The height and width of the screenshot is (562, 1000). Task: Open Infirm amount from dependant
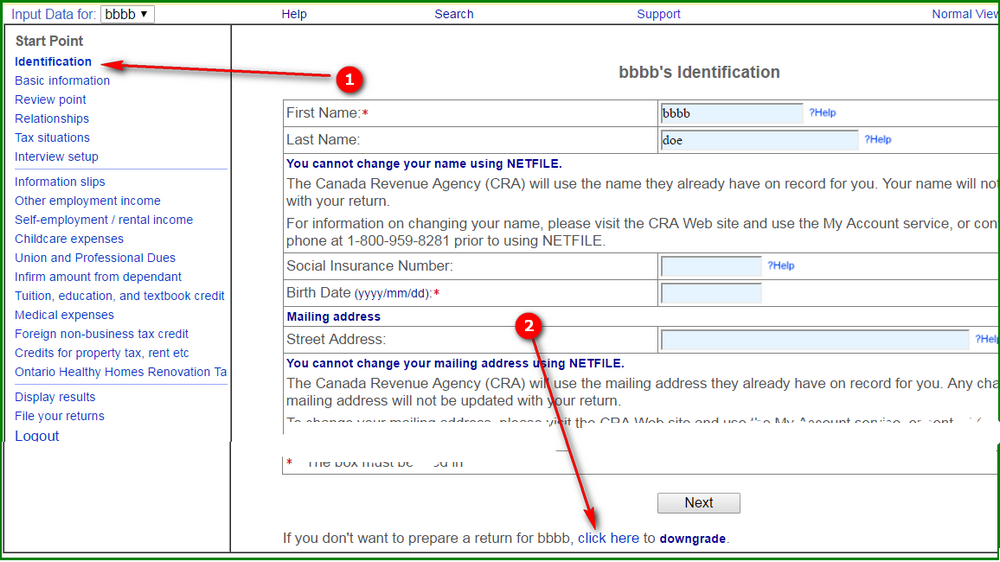tap(98, 277)
